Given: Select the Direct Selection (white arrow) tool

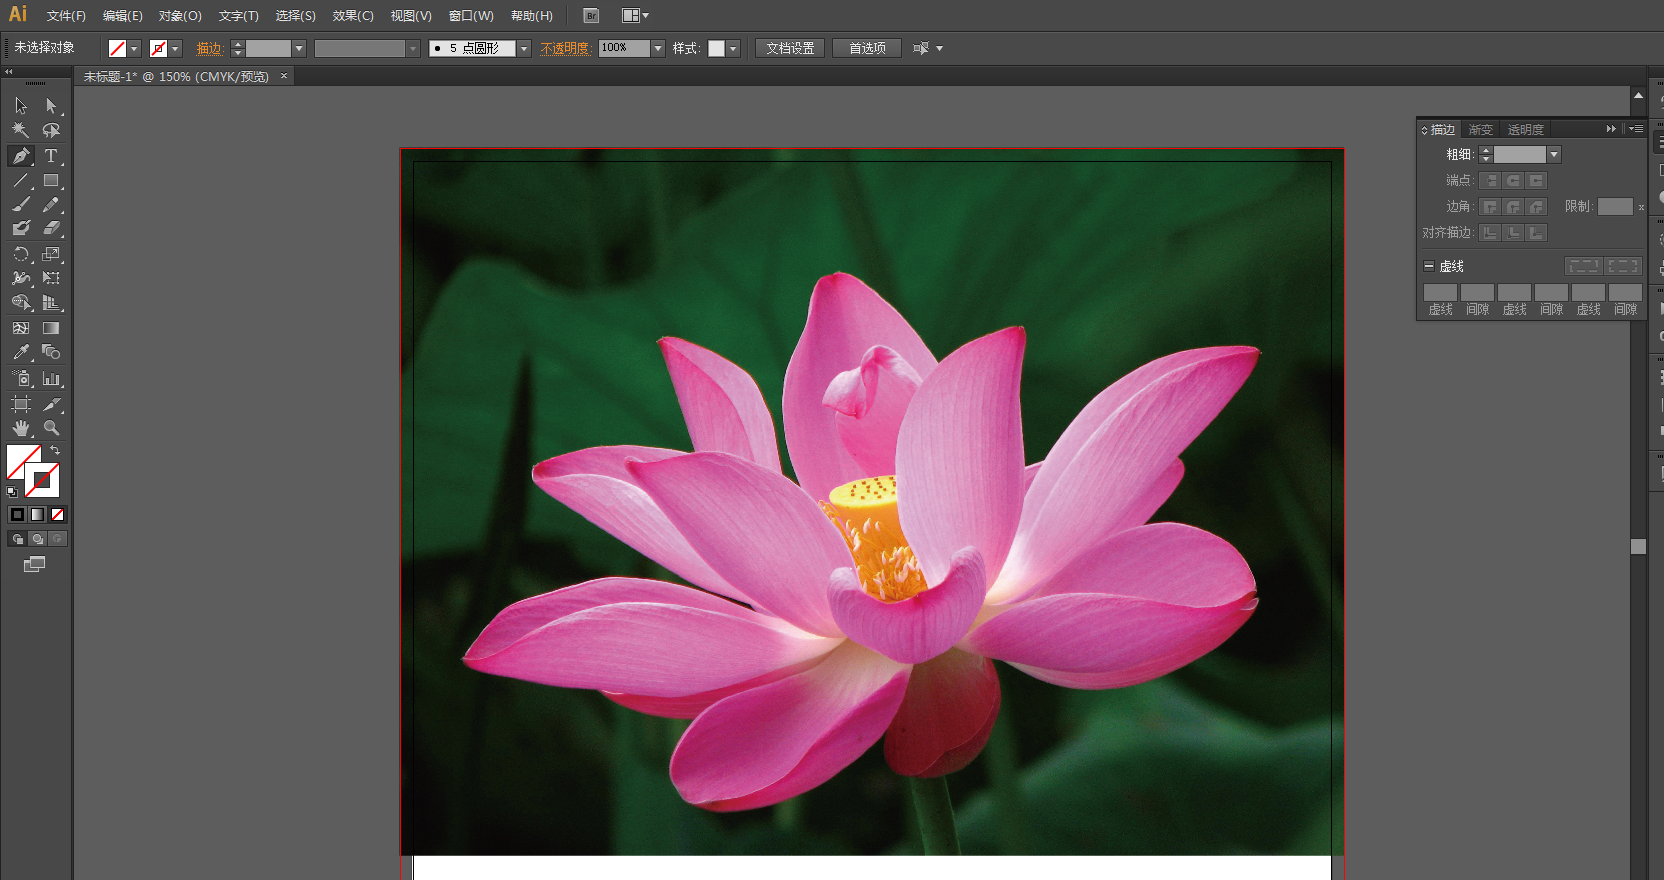Looking at the screenshot, I should (x=51, y=106).
